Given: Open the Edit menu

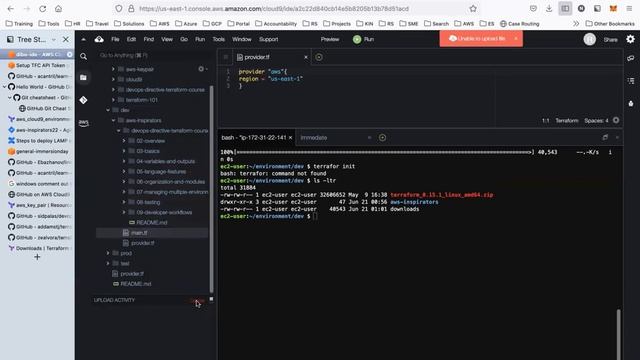Looking at the screenshot, I should 131,39.
